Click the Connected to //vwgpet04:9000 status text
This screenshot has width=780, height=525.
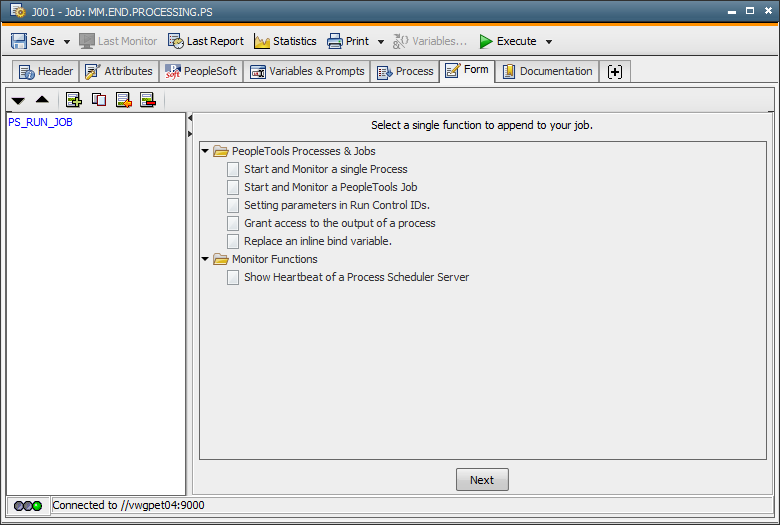point(128,506)
